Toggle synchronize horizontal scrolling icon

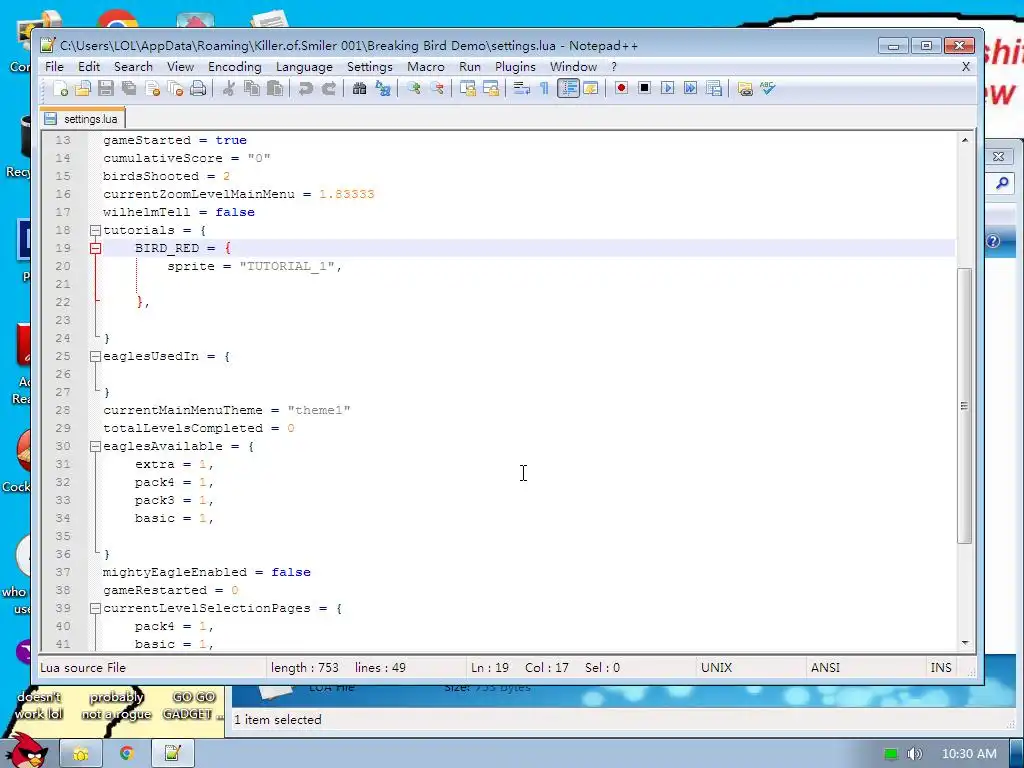coord(490,88)
